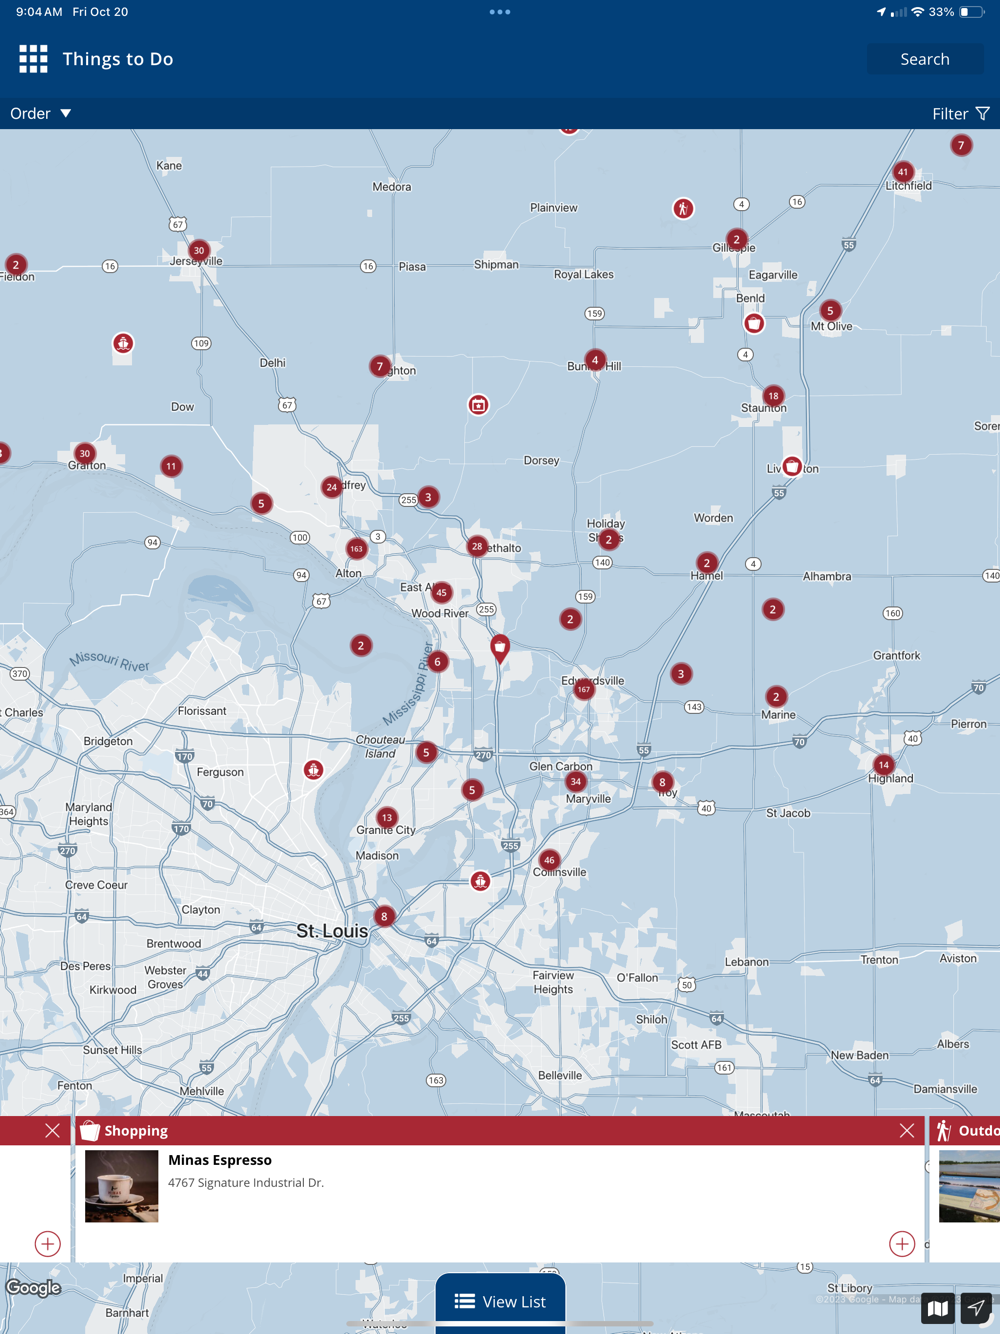Open the 30 cluster at Jerseyville
This screenshot has width=1000, height=1334.
(x=199, y=250)
